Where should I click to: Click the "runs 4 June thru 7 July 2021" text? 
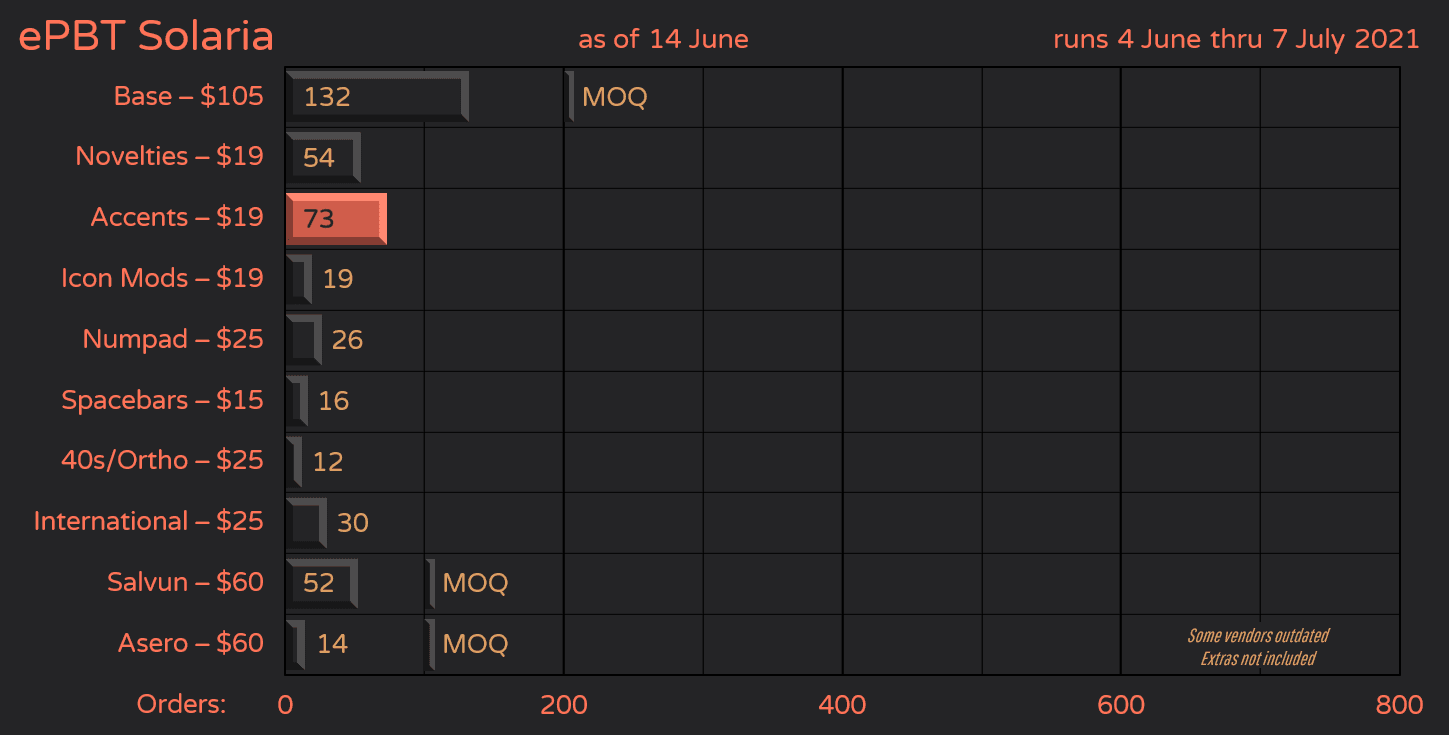[1236, 40]
